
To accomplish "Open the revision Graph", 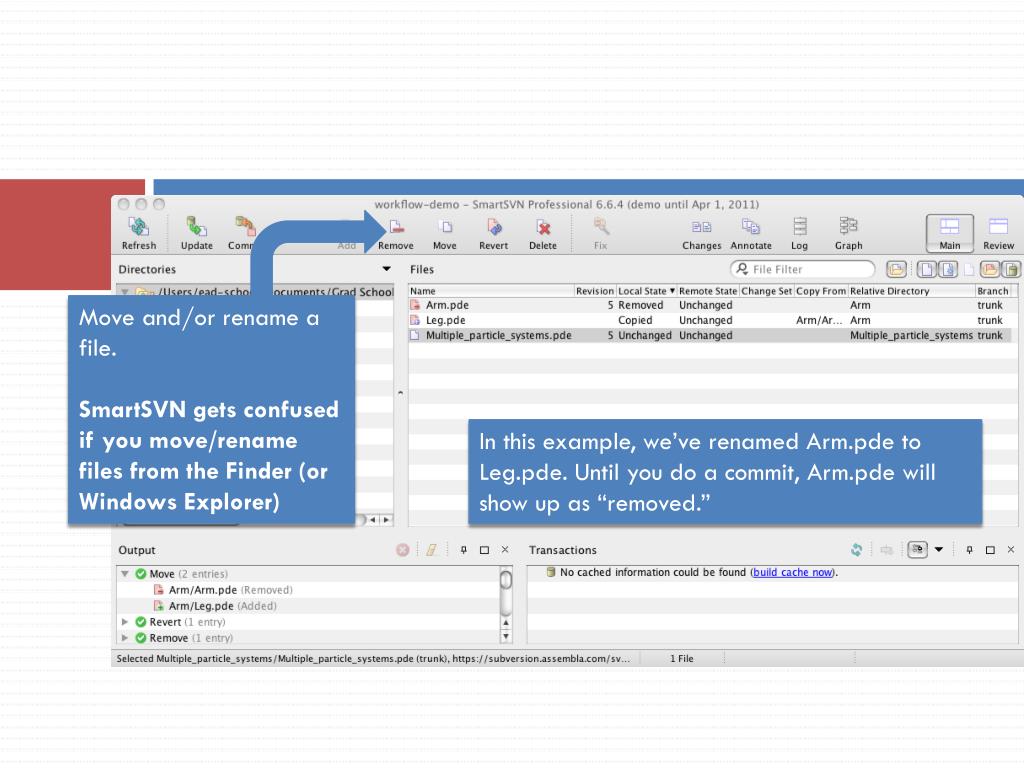I will [848, 233].
